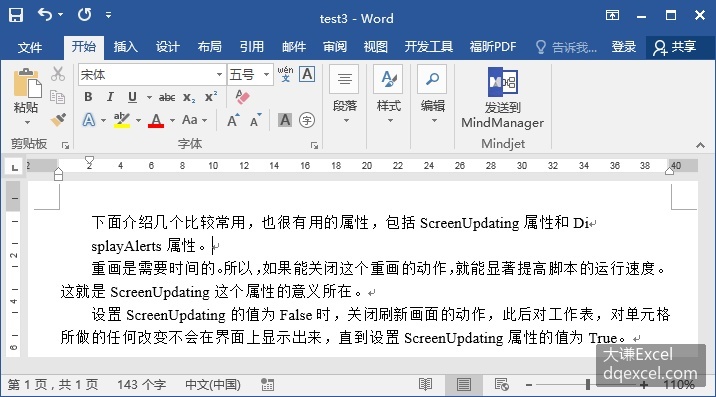This screenshot has width=716, height=397.
Task: Open the 样式 styles gallery button
Action: coord(389,95)
